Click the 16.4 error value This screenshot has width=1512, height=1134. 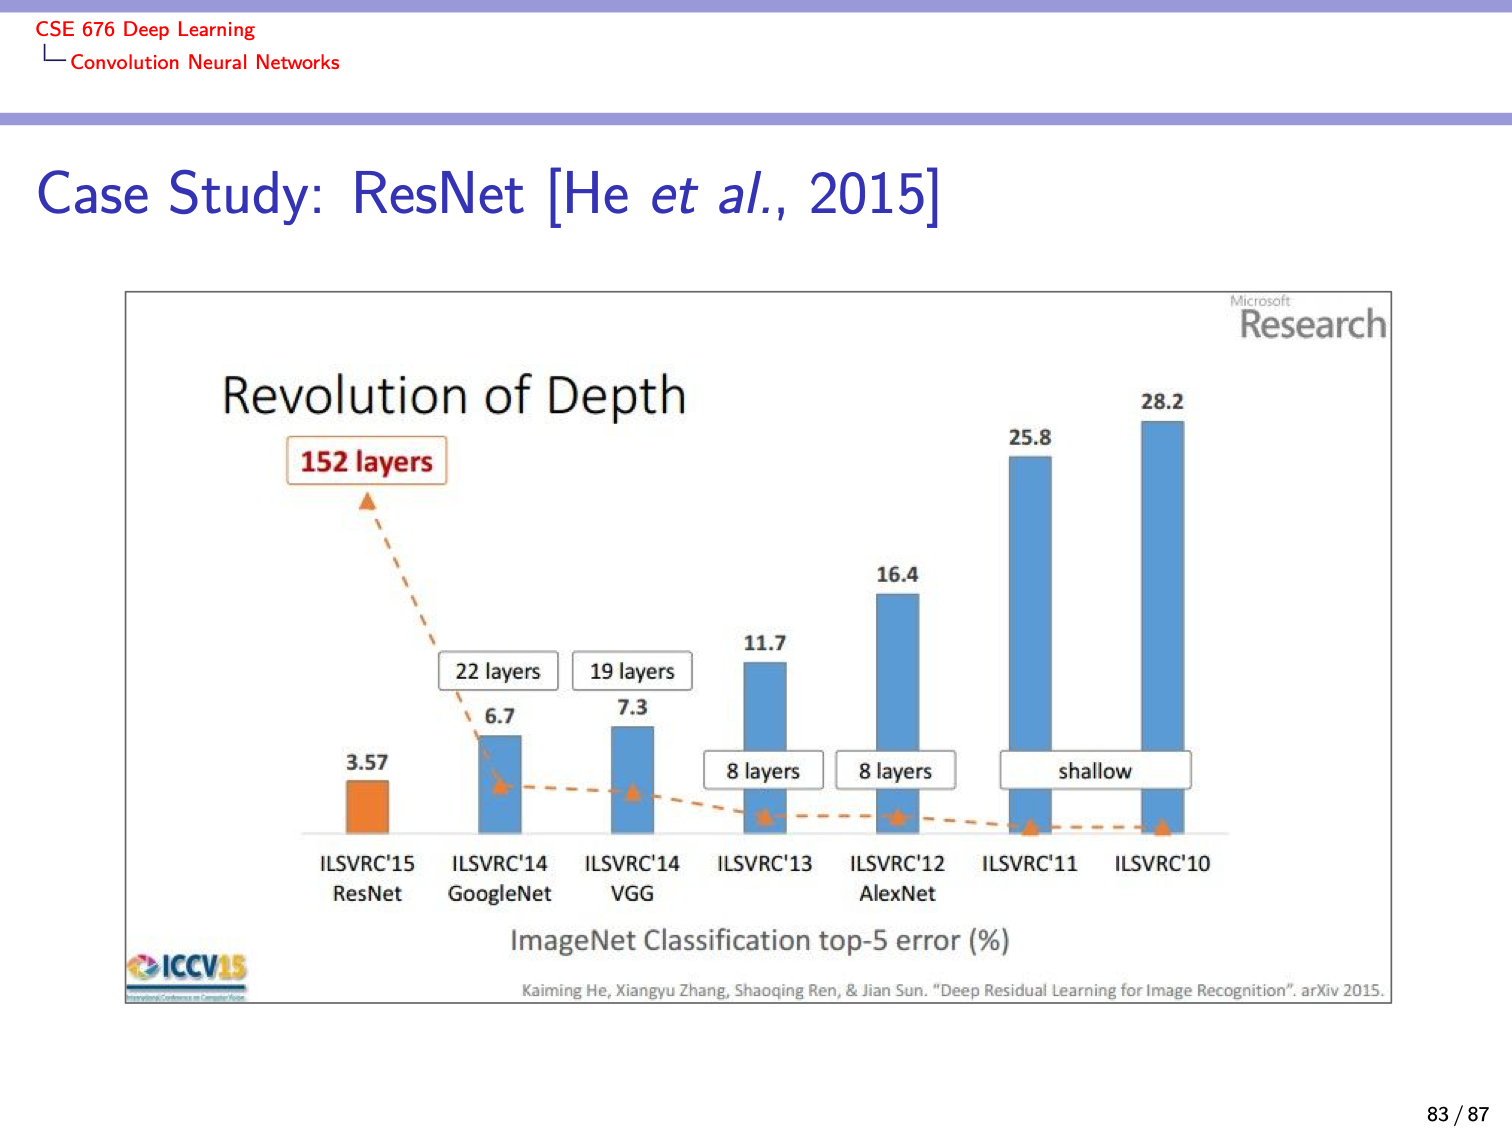point(897,575)
